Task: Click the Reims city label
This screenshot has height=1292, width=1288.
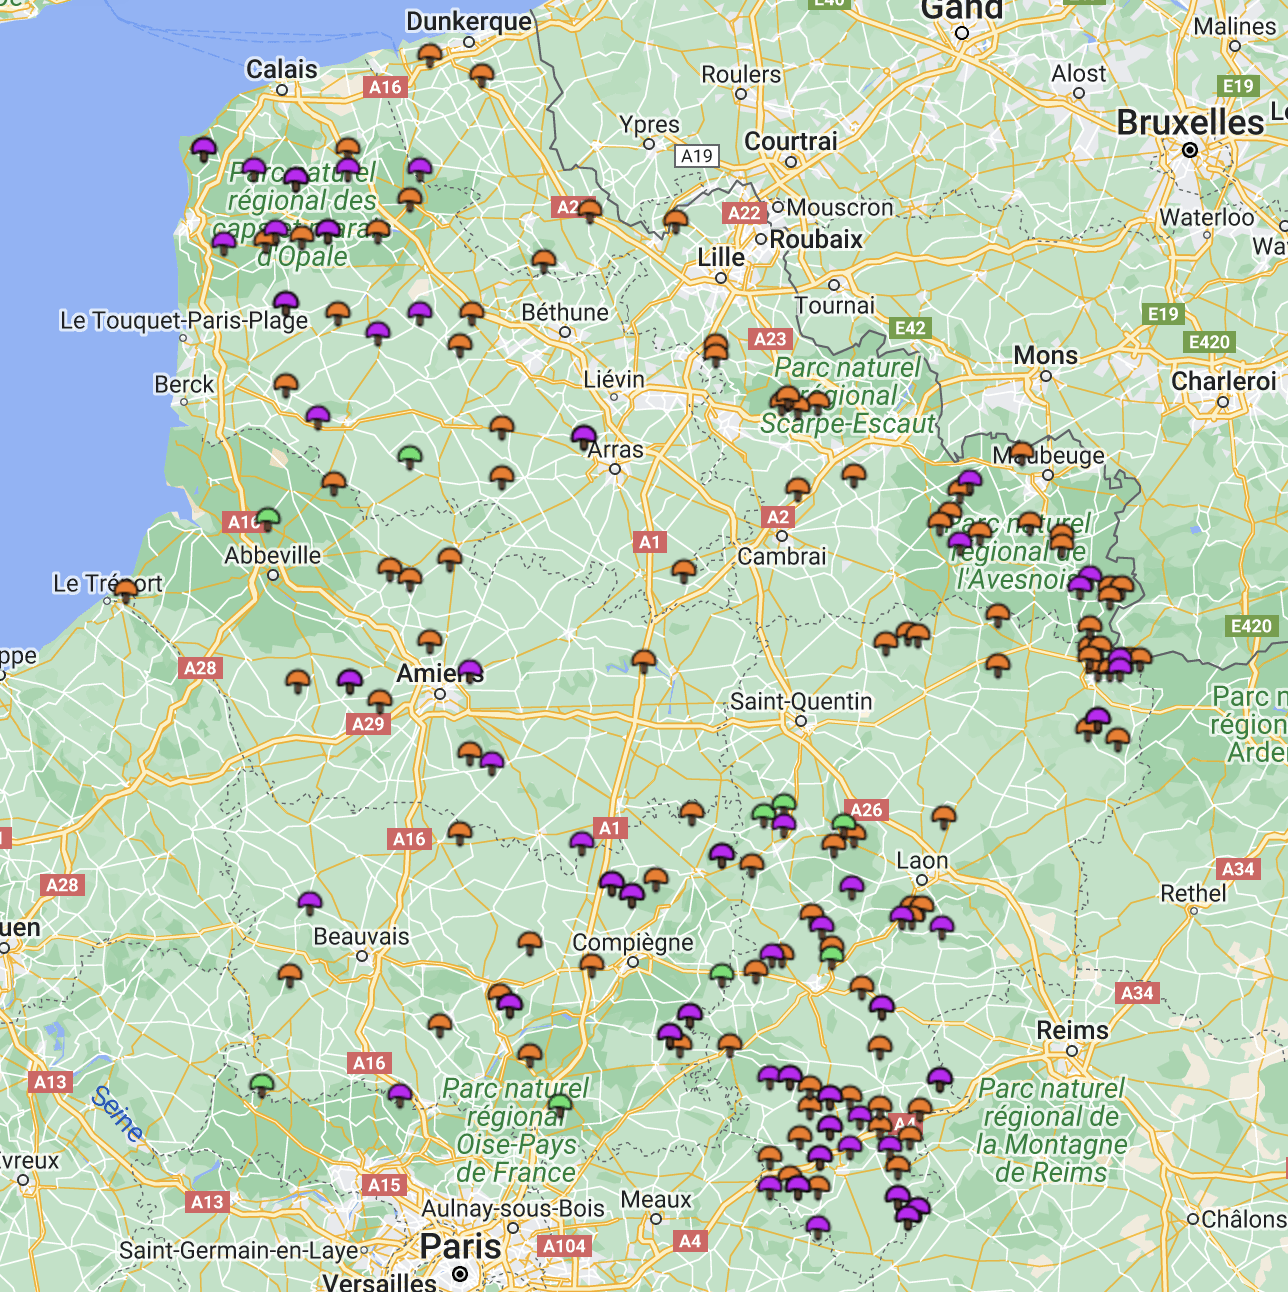Action: pyautogui.click(x=1072, y=1030)
